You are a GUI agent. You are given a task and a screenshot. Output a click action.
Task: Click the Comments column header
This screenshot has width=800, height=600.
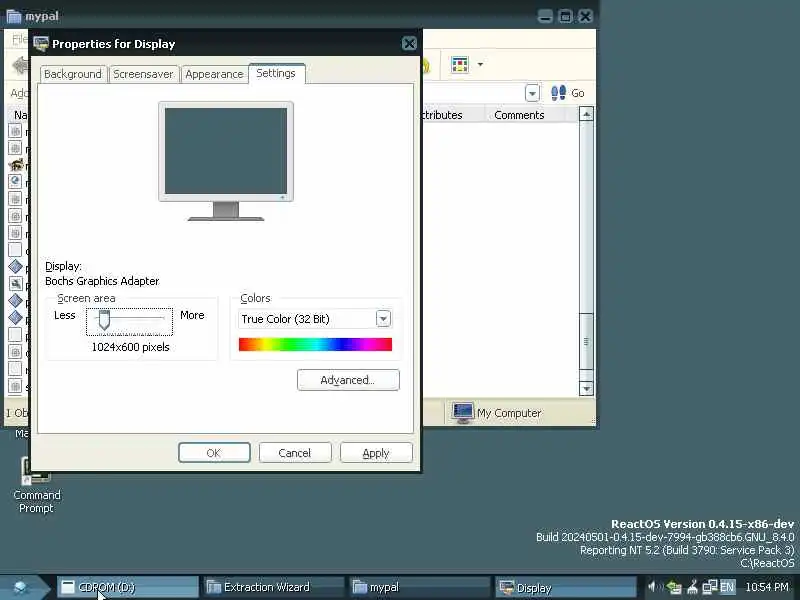point(519,115)
